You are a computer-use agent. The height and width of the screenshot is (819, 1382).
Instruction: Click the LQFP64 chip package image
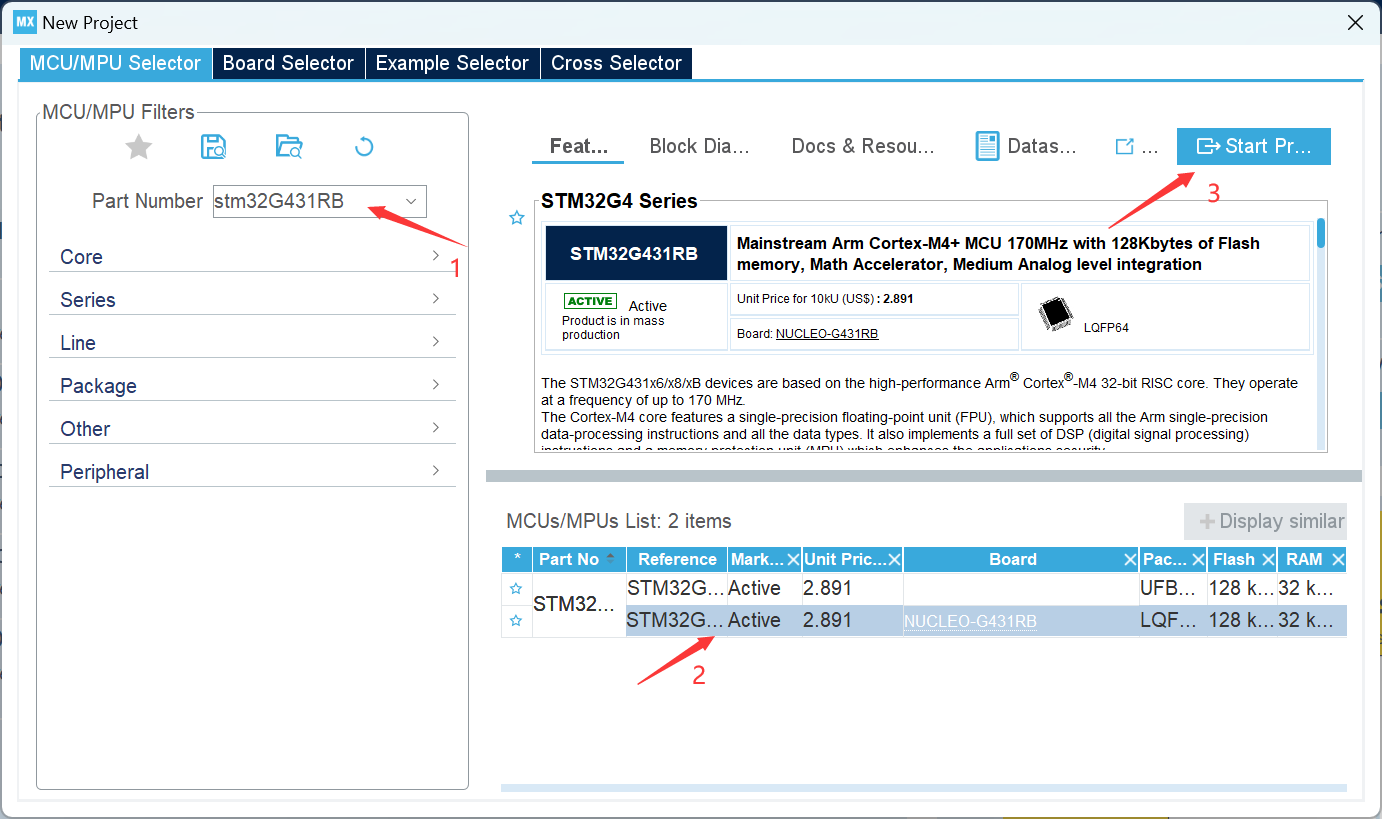pos(1056,315)
